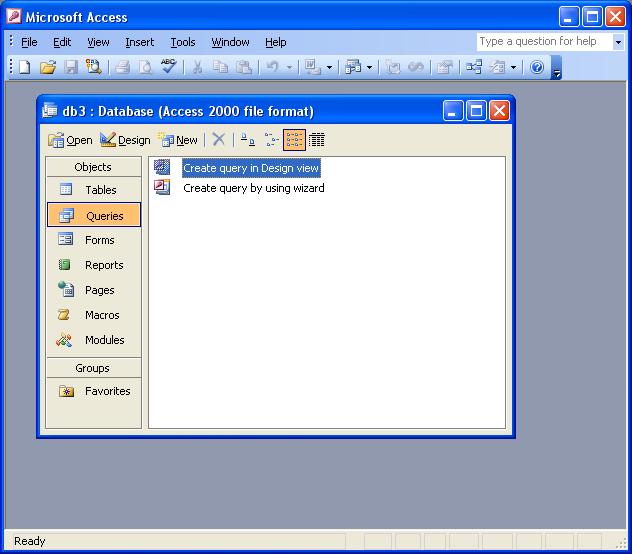
Task: Select Reports in Objects list
Action: [93, 265]
